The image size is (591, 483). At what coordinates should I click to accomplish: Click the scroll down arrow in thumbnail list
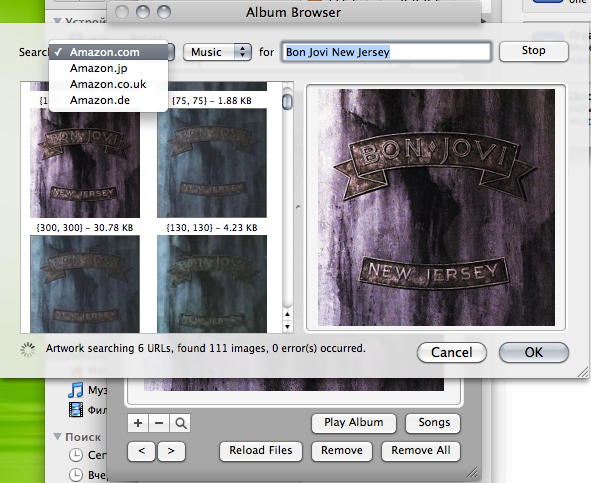tap(288, 327)
